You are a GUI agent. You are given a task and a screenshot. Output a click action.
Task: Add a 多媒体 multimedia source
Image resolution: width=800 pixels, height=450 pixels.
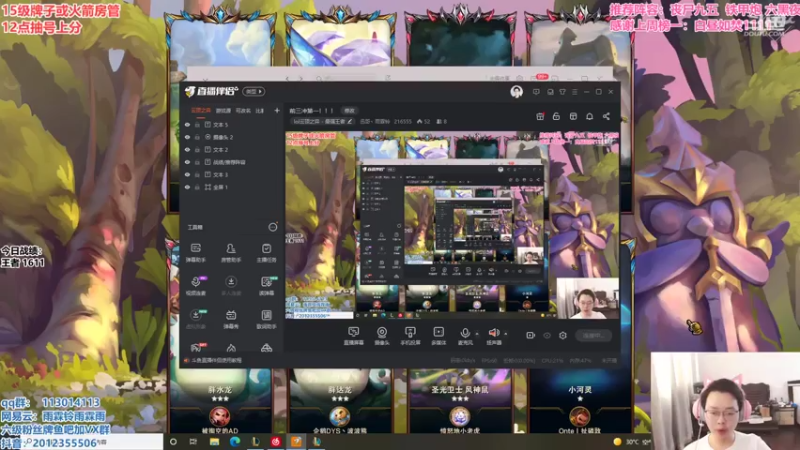point(438,336)
